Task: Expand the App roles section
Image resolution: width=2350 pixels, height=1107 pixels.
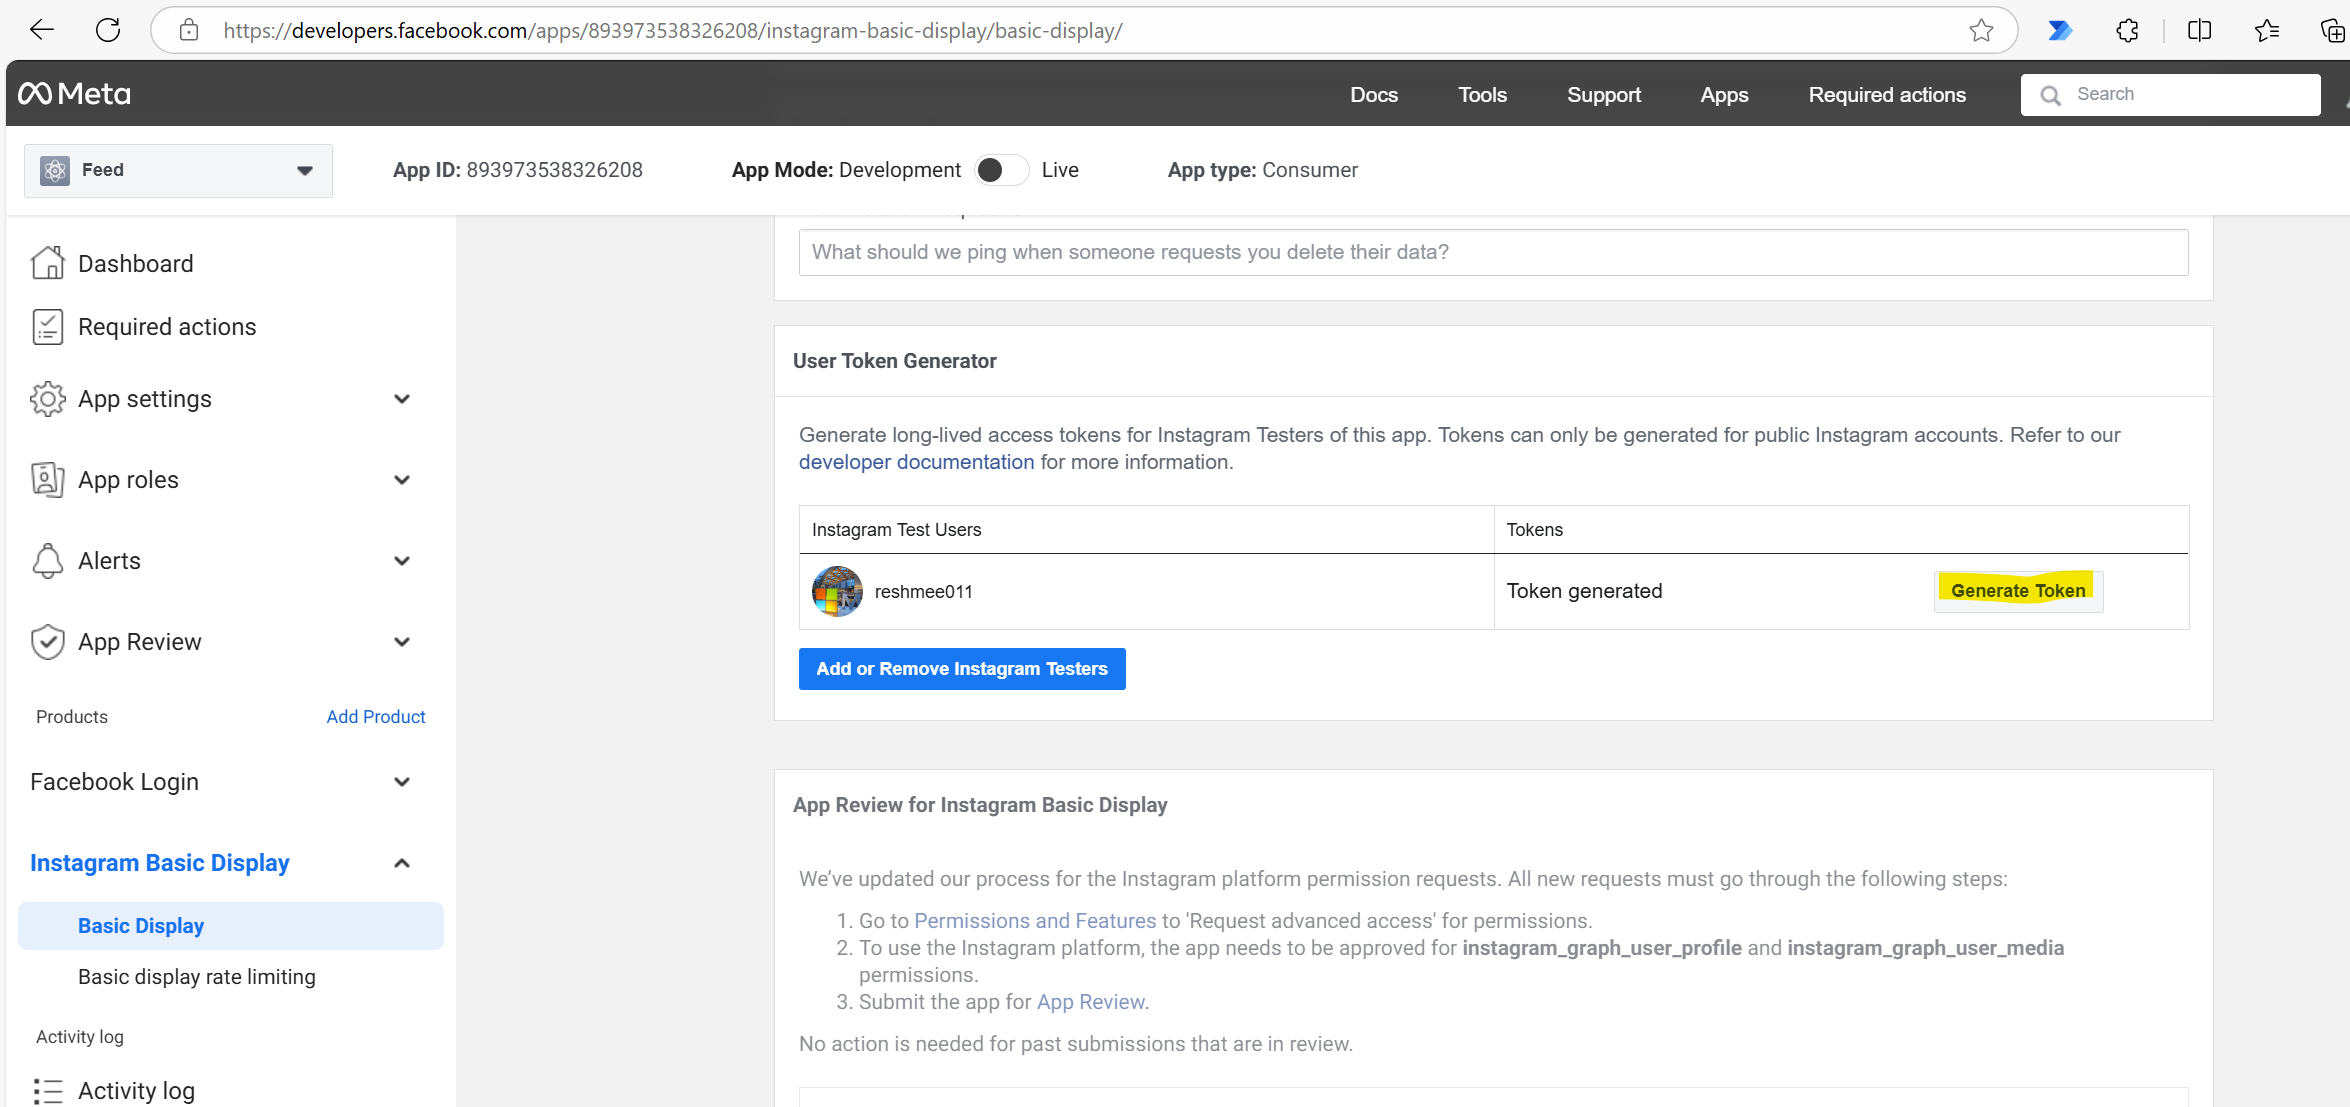Action: coord(402,480)
